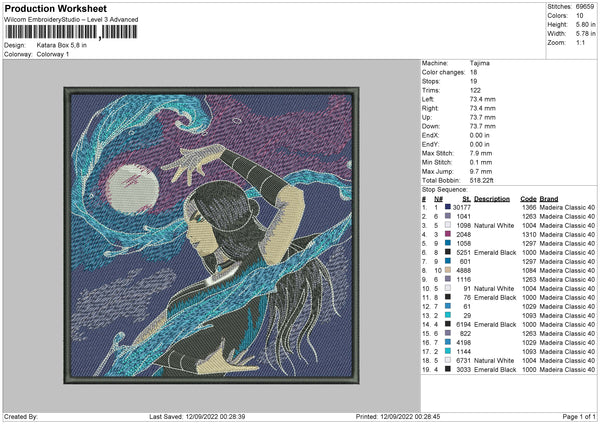Click the magenta swatch in stop row 4
Viewport: 600px width, 424px height.
tap(448, 234)
